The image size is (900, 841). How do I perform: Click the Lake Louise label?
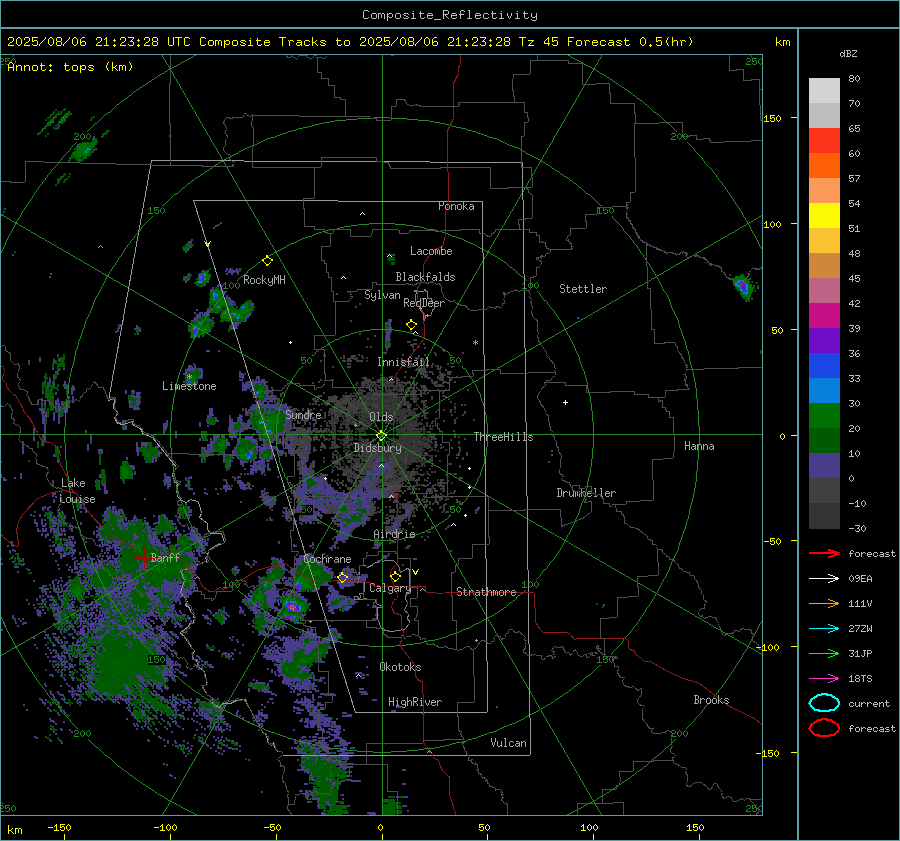tap(77, 491)
